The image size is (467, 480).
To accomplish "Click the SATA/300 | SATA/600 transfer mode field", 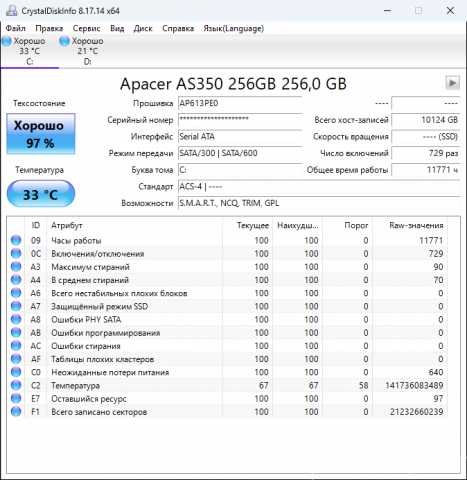I will [240, 153].
